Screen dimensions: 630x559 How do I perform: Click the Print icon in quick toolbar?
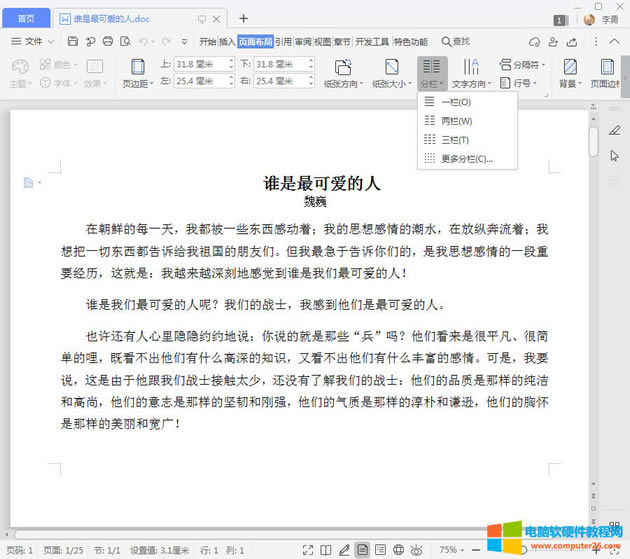click(107, 41)
